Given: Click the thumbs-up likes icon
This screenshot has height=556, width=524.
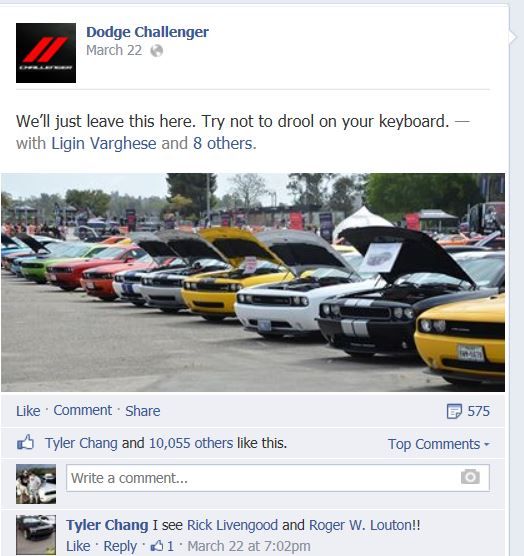Looking at the screenshot, I should coord(26,443).
